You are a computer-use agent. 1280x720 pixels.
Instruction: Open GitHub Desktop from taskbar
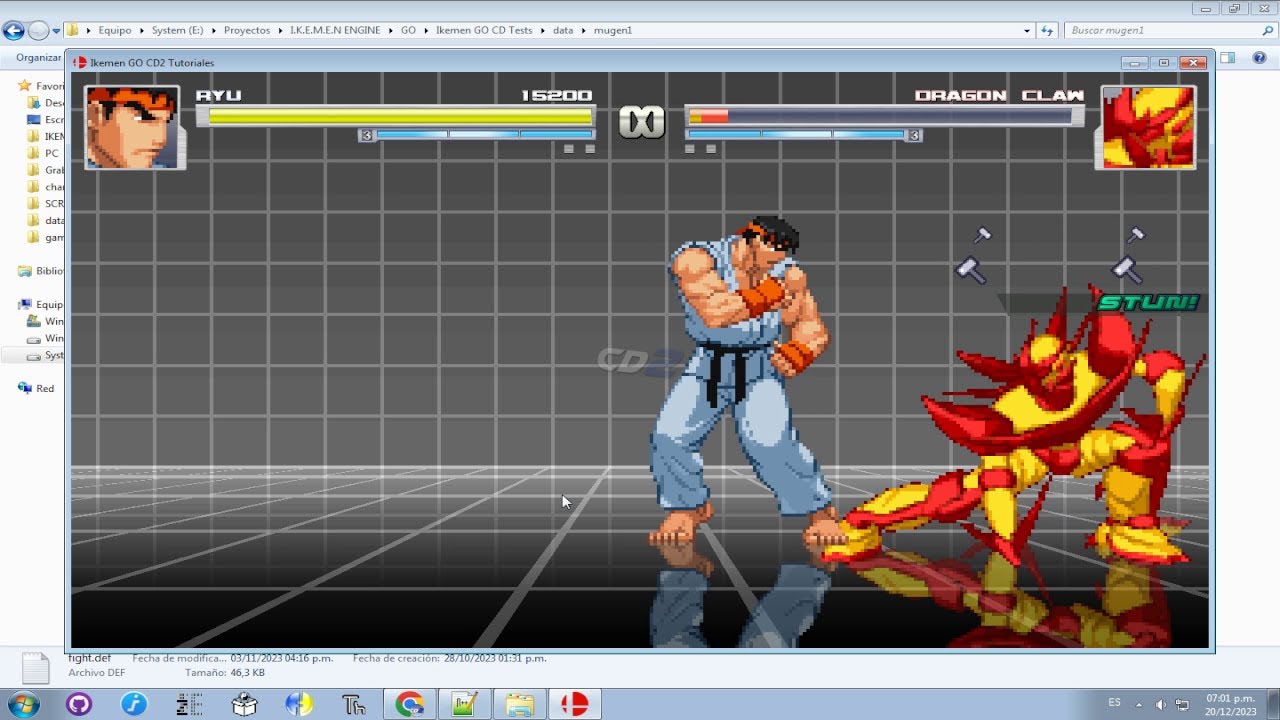coord(78,704)
